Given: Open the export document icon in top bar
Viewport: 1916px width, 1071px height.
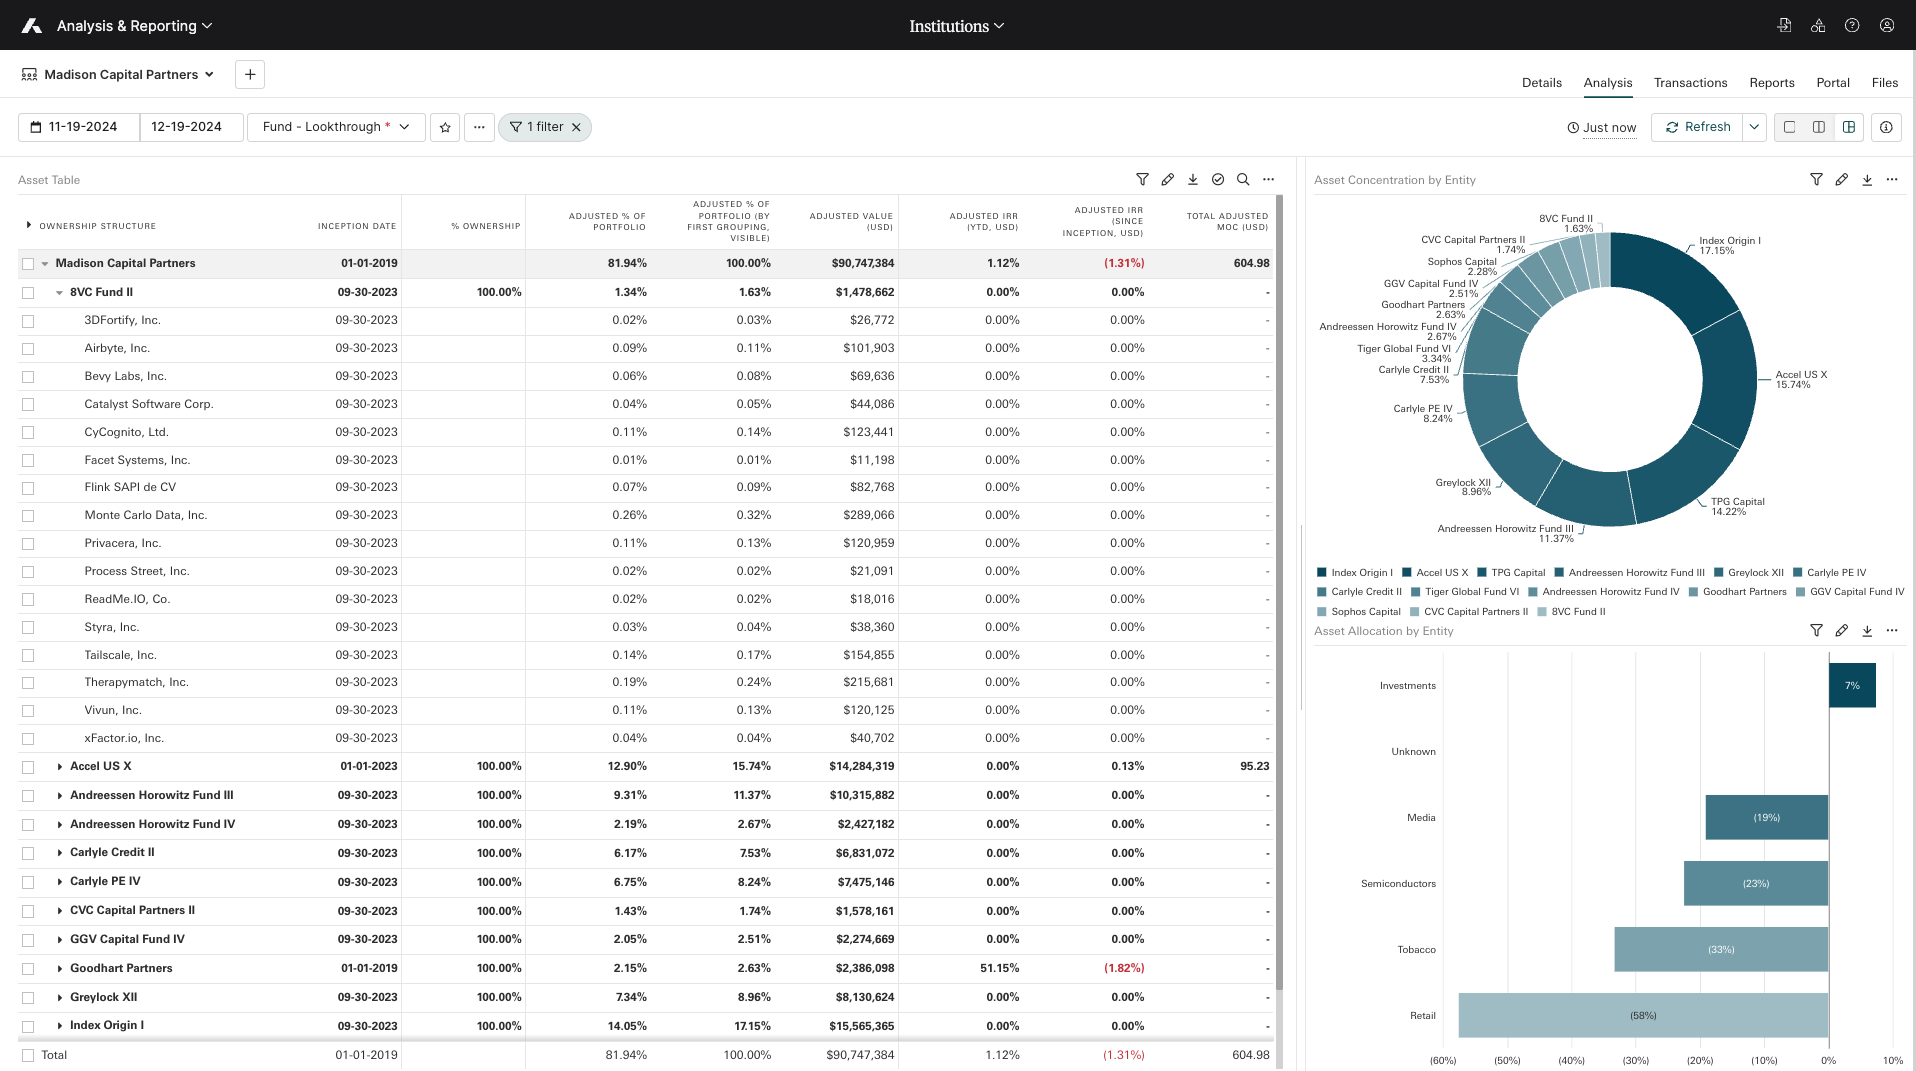Looking at the screenshot, I should [1784, 26].
